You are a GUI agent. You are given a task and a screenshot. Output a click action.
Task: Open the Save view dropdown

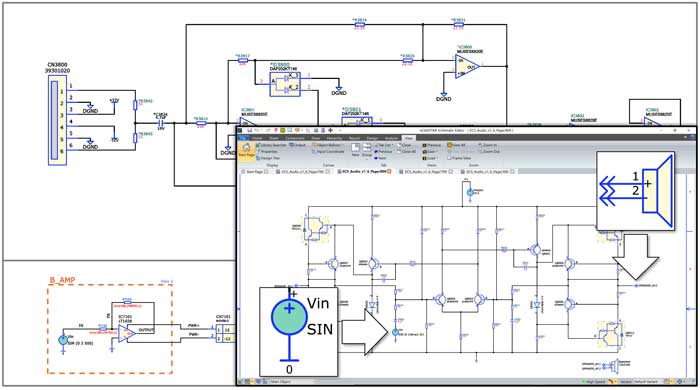(x=429, y=152)
